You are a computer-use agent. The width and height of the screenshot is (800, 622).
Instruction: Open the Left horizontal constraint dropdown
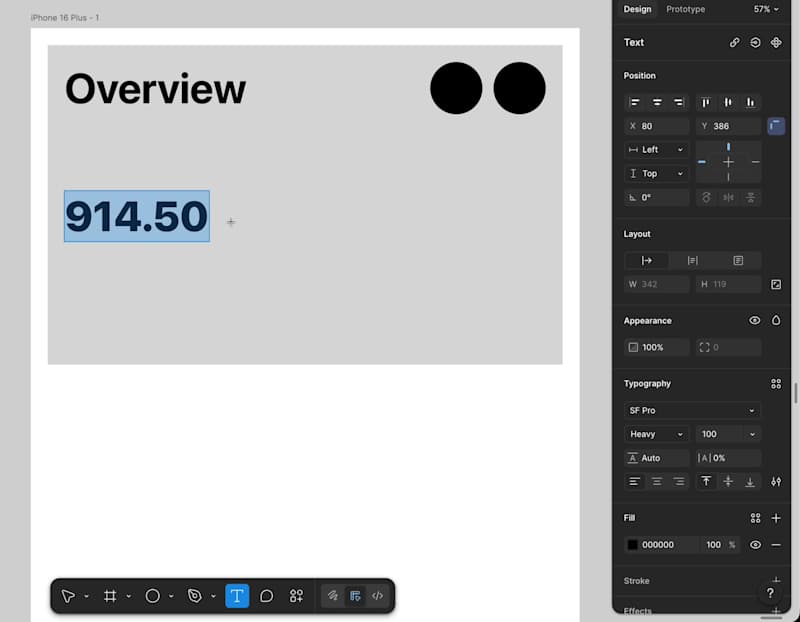[657, 150]
